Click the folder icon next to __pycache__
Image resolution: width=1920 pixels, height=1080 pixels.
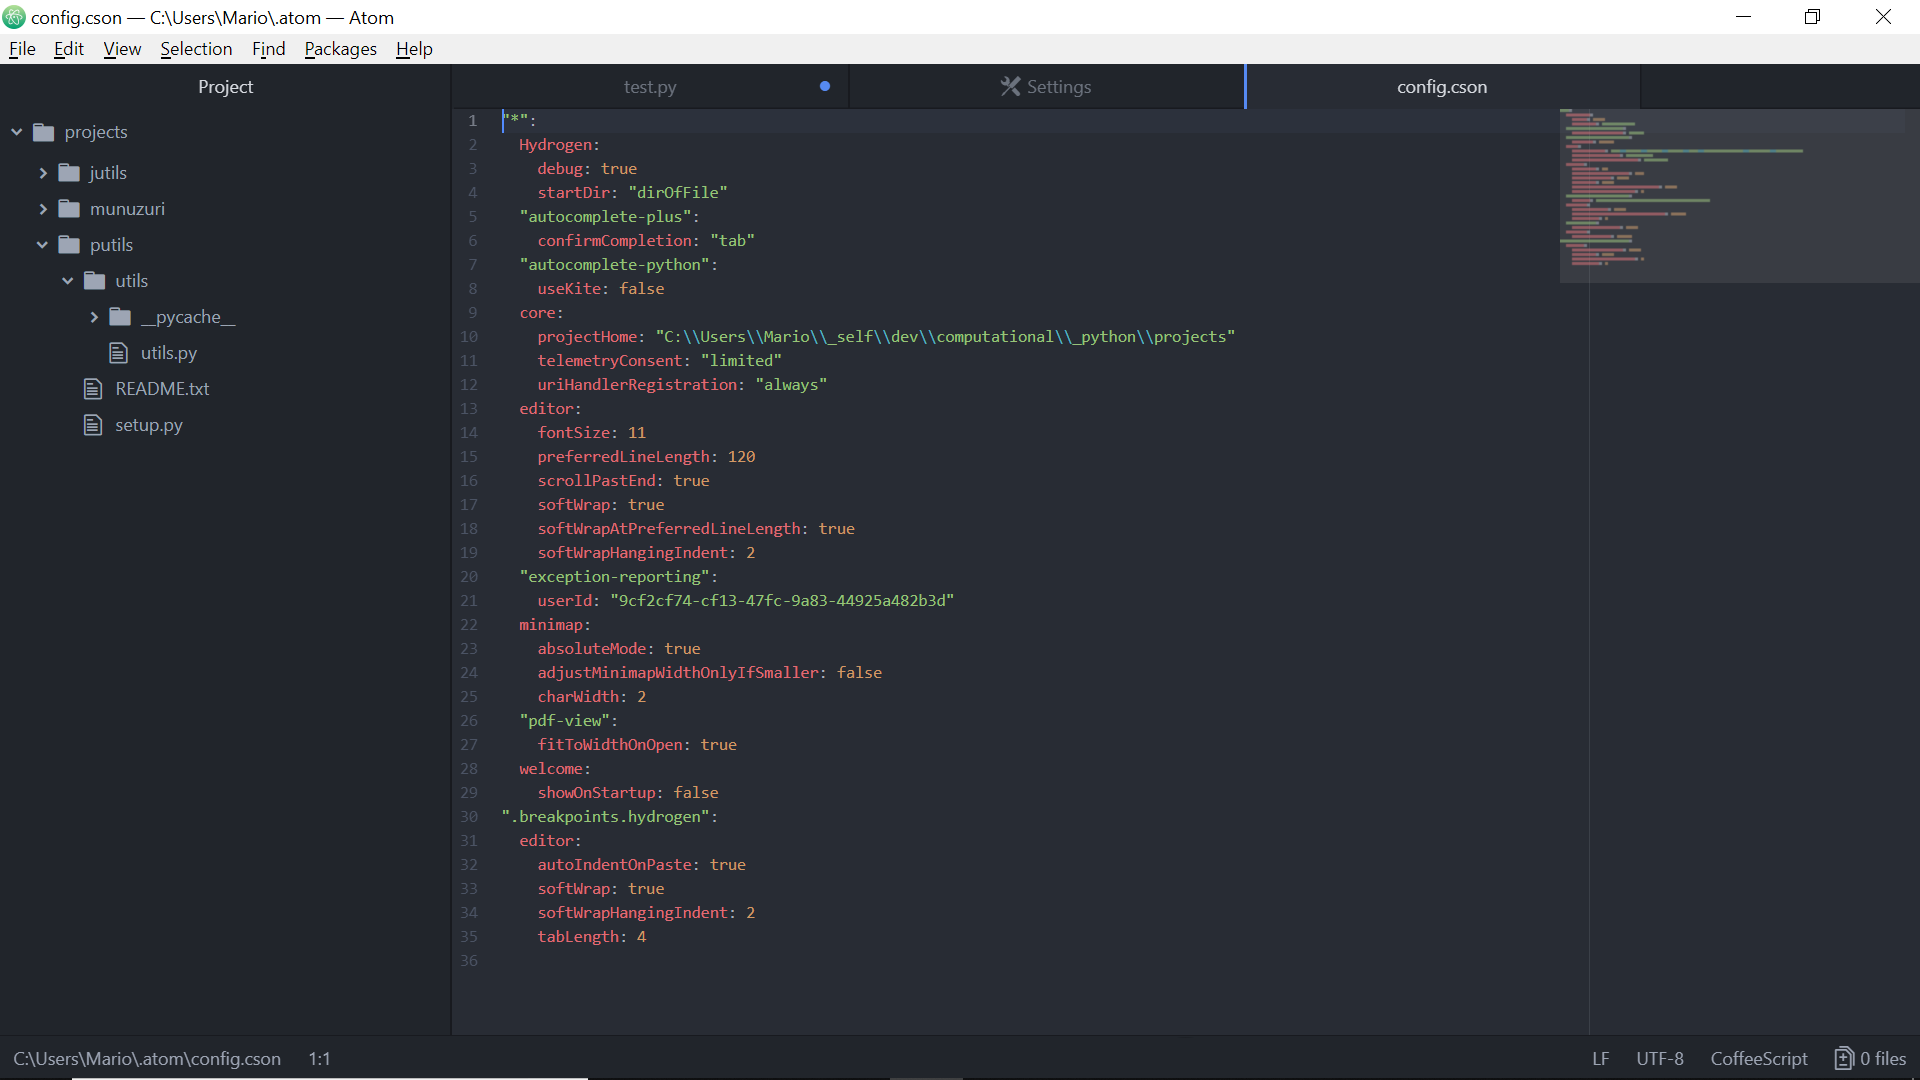[120, 316]
